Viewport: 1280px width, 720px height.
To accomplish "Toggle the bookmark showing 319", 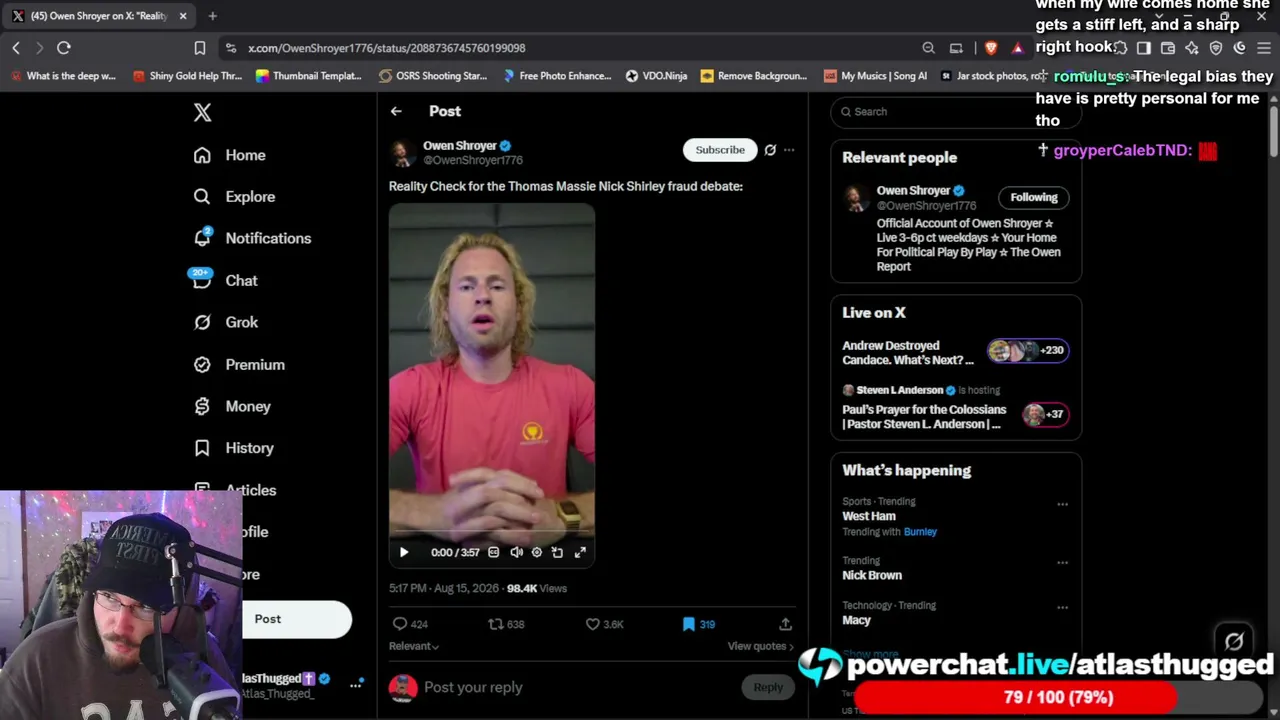I will point(698,624).
